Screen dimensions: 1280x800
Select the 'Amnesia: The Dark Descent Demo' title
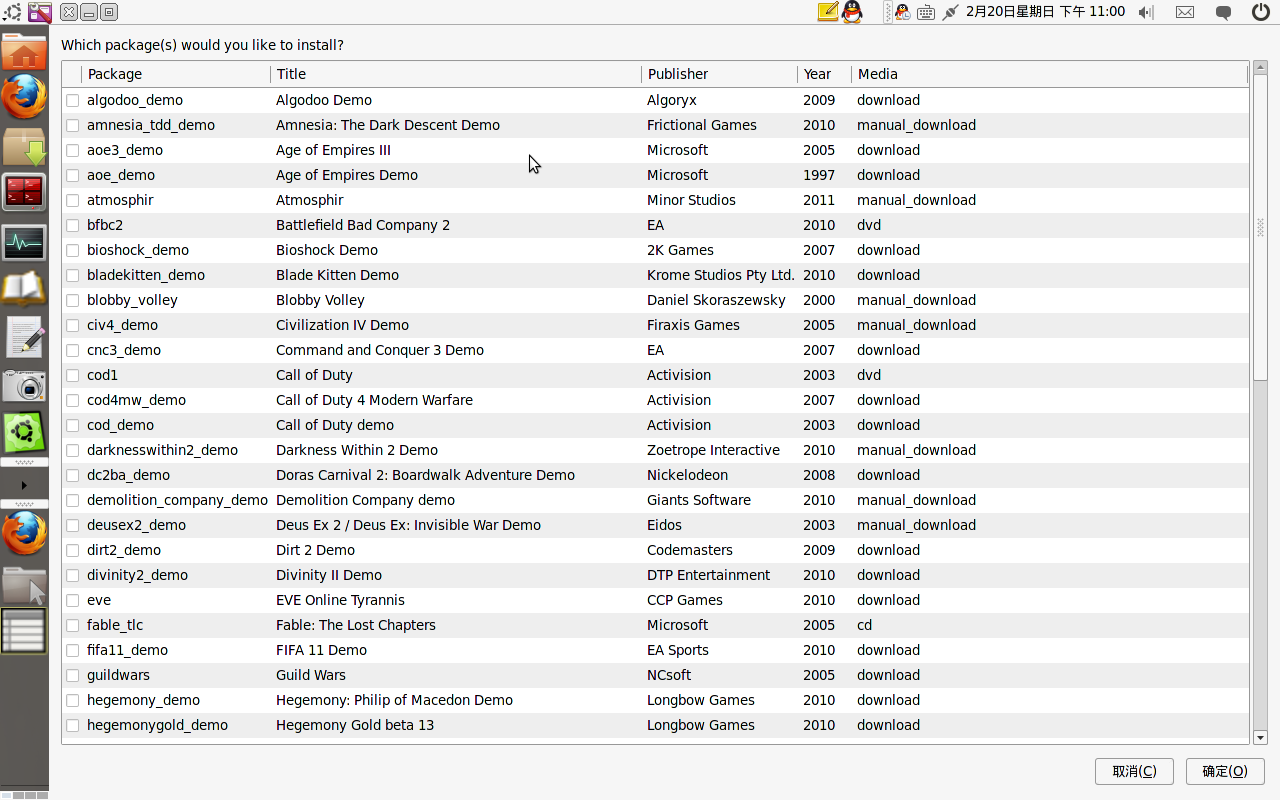pos(388,125)
